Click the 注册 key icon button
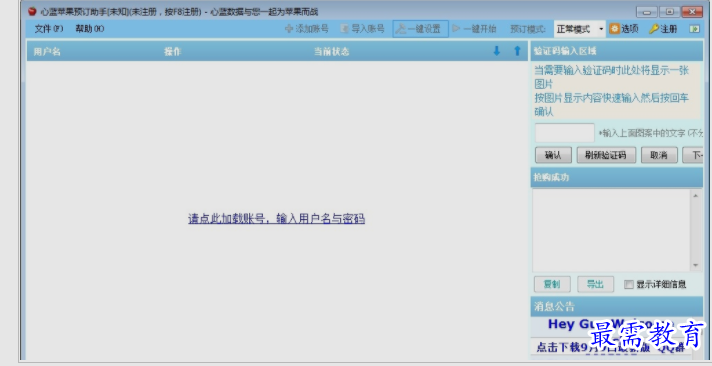The height and width of the screenshot is (366, 712). [663, 29]
